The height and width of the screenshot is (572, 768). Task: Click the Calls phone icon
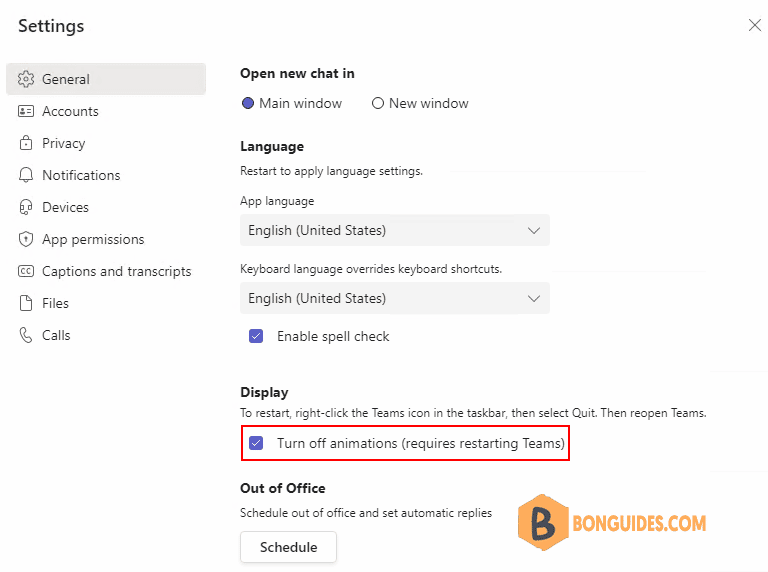click(26, 335)
